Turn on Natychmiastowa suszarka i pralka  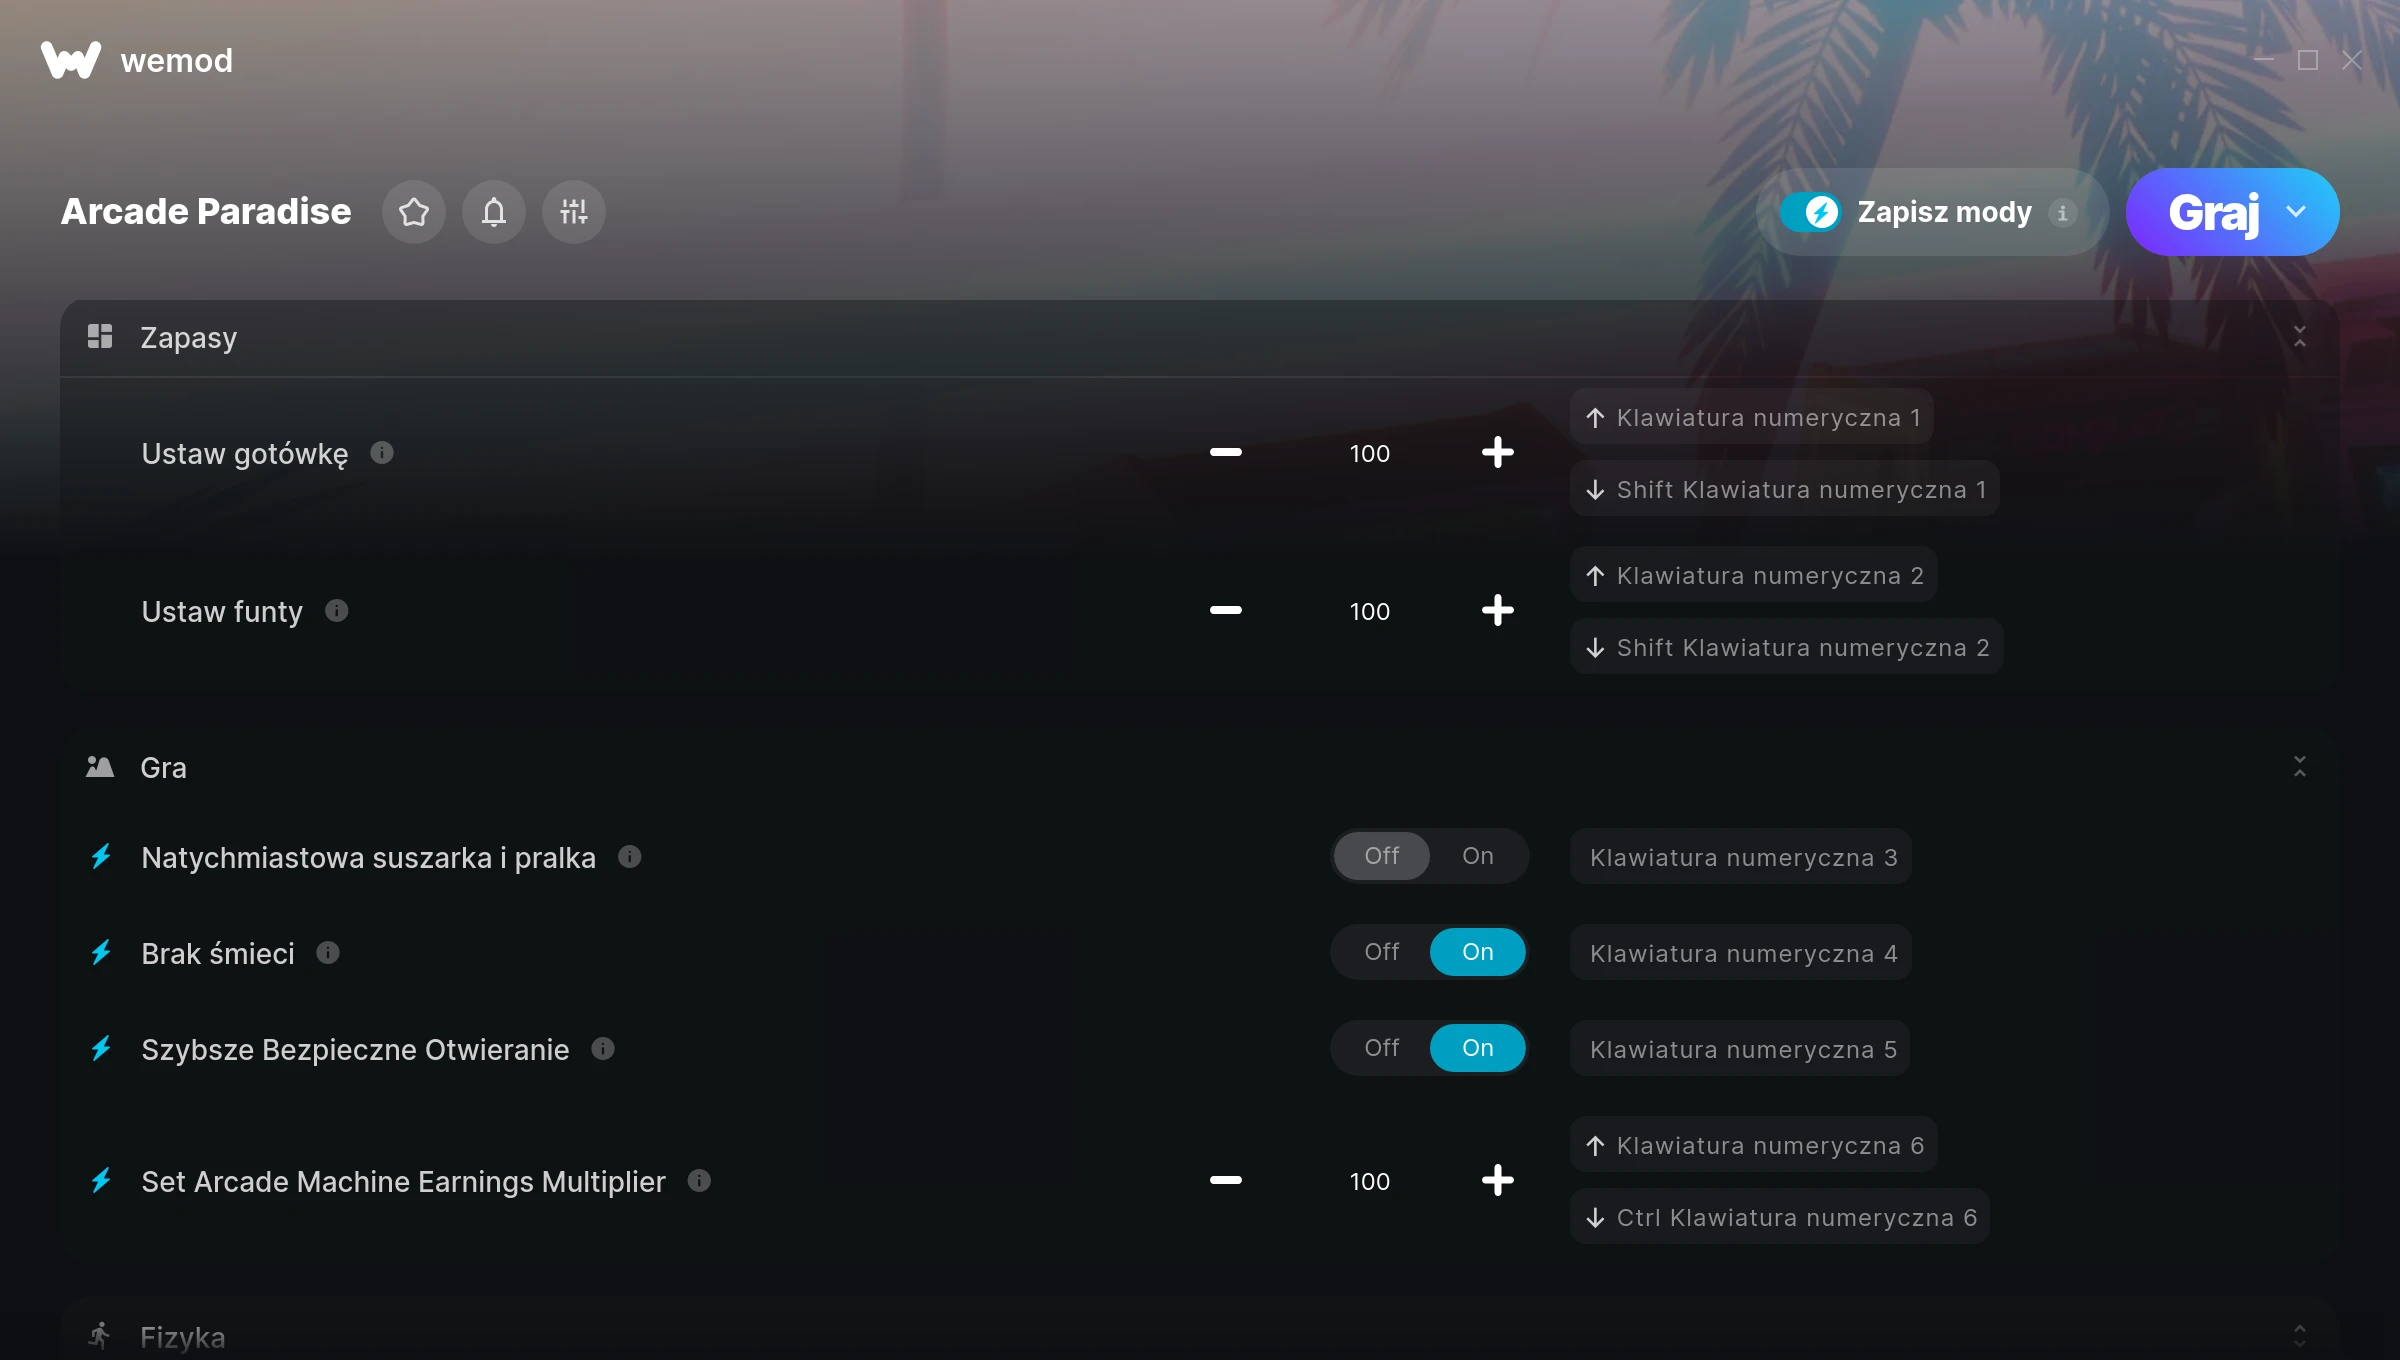pyautogui.click(x=1478, y=856)
